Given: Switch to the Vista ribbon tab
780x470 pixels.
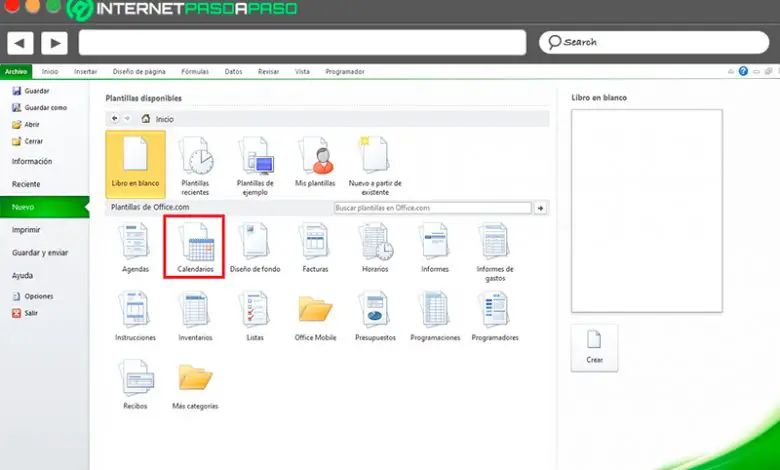Looking at the screenshot, I should (302, 72).
